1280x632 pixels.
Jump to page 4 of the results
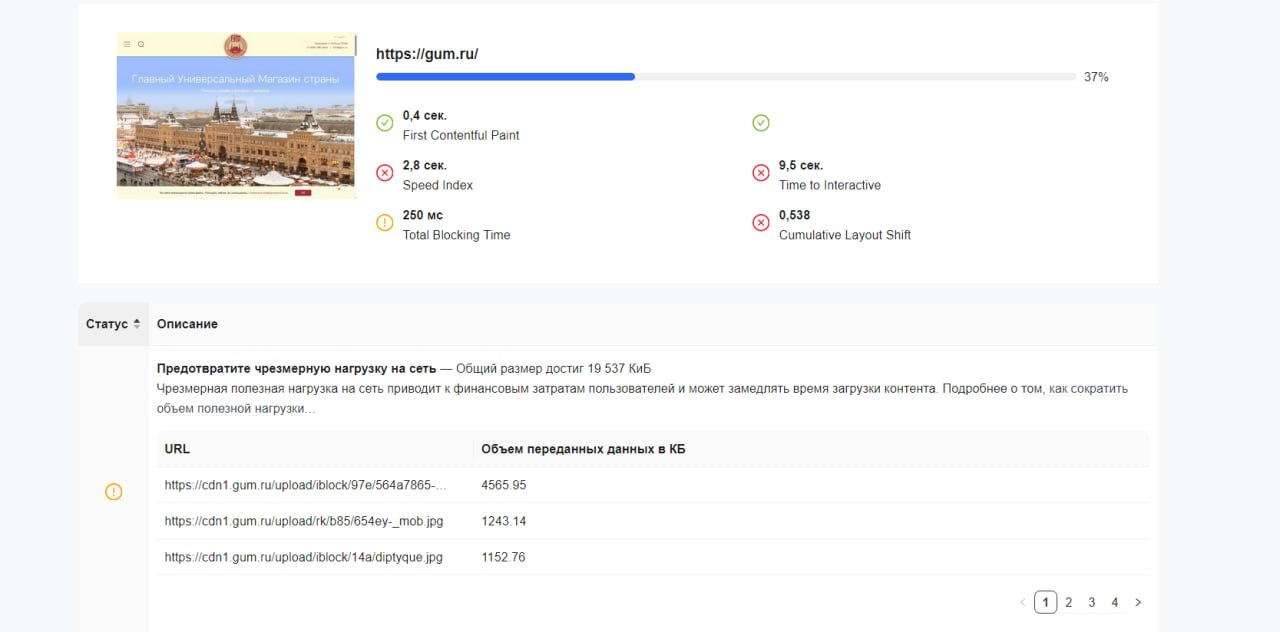pyautogui.click(x=1114, y=602)
